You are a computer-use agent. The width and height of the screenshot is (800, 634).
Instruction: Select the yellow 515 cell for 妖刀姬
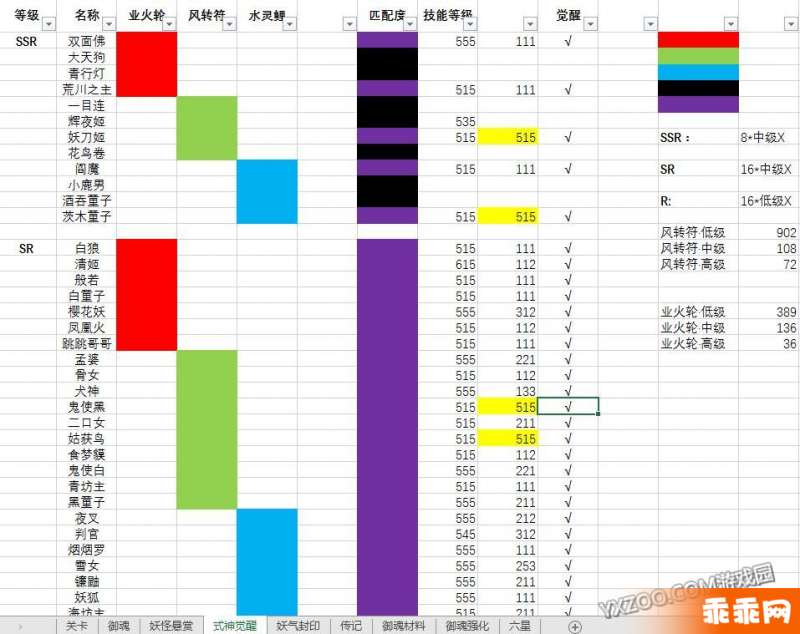point(508,137)
